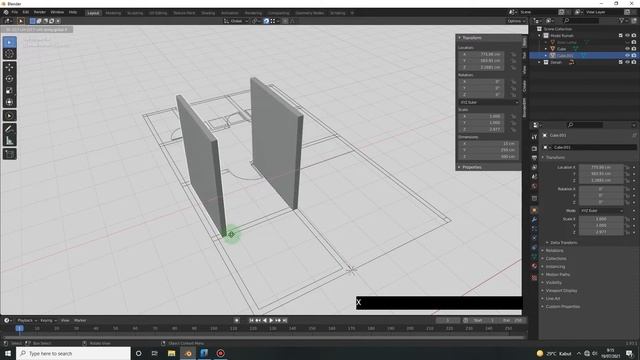
Task: Open the Playback popover in timeline
Action: pos(27,320)
